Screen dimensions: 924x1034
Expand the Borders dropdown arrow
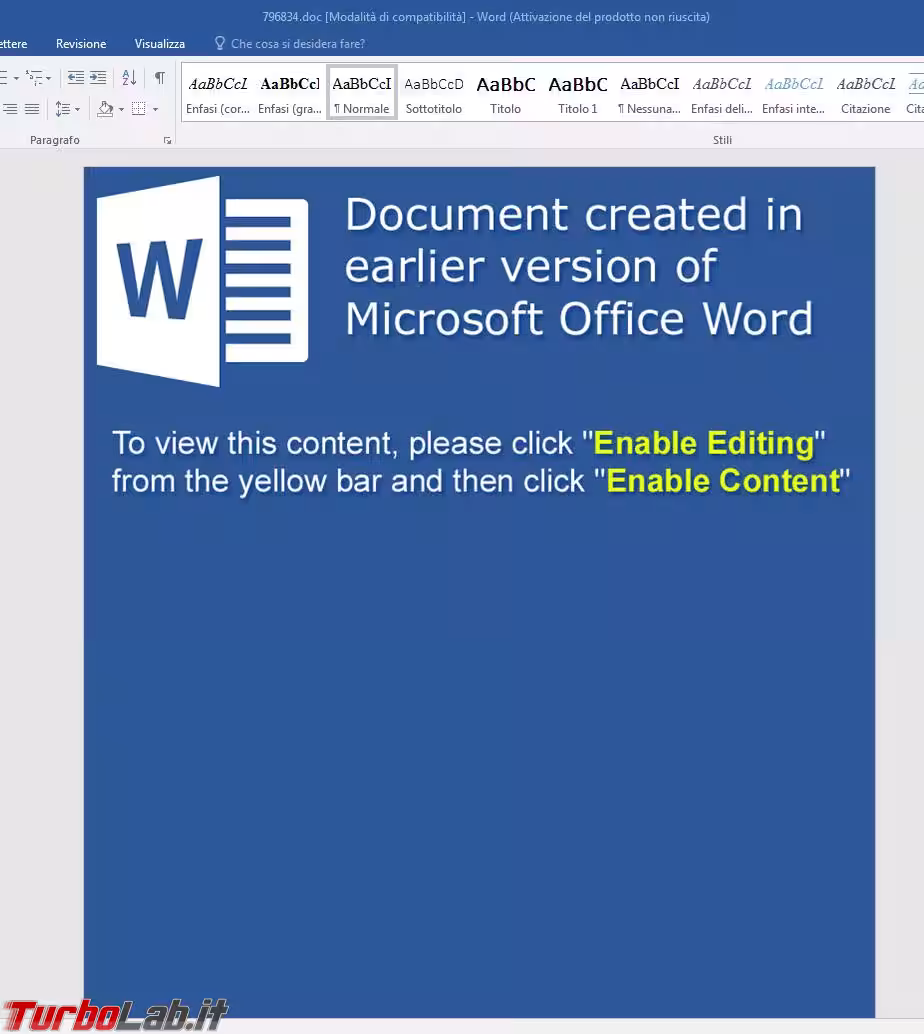click(x=155, y=109)
